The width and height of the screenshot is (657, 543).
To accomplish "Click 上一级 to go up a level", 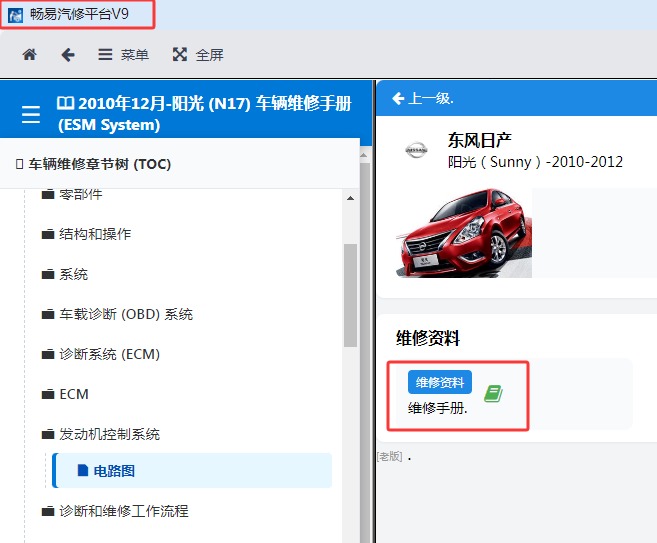I will [423, 98].
